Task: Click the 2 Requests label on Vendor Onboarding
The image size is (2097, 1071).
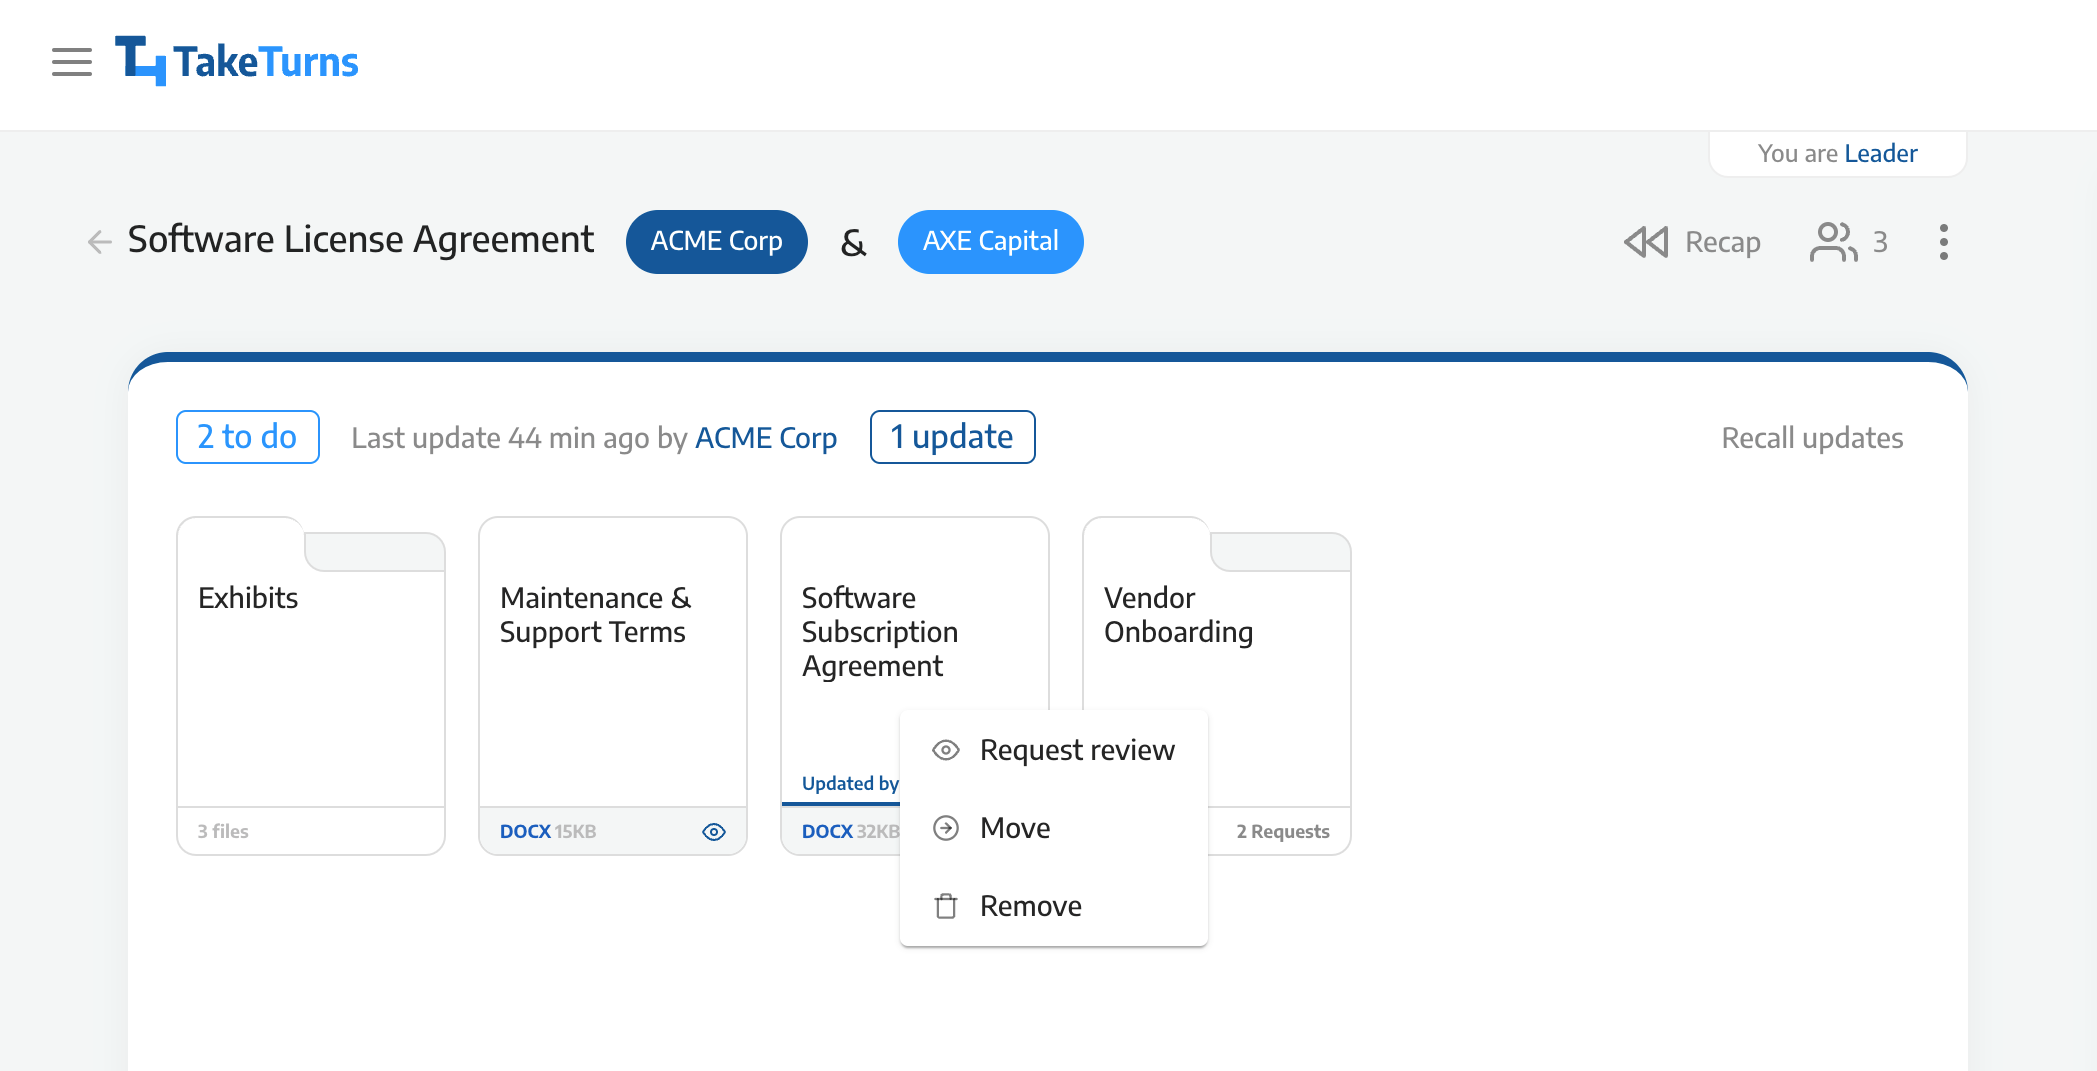Action: 1283,832
